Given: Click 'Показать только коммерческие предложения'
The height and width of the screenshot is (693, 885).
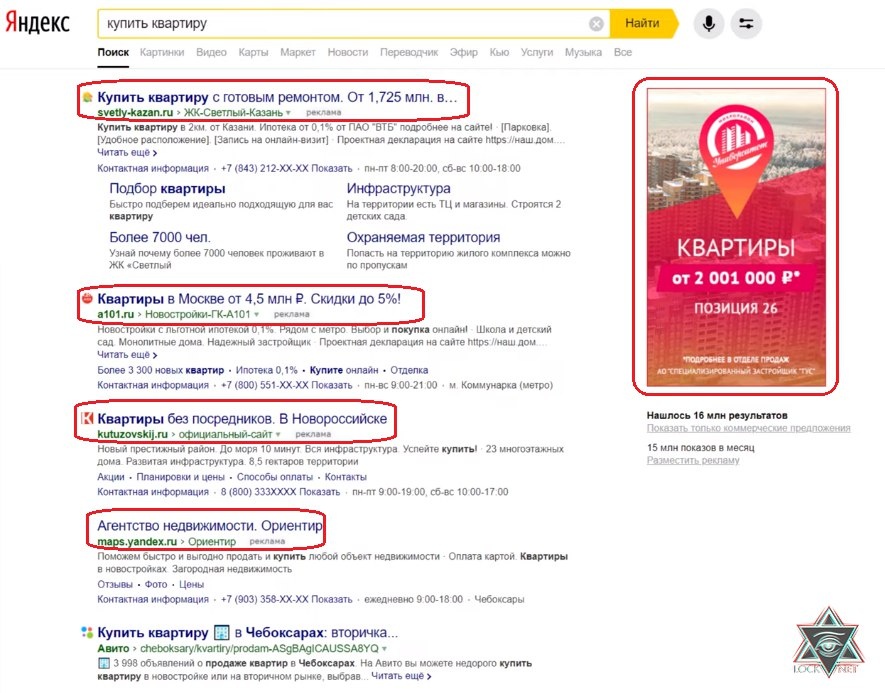Looking at the screenshot, I should coord(748,428).
